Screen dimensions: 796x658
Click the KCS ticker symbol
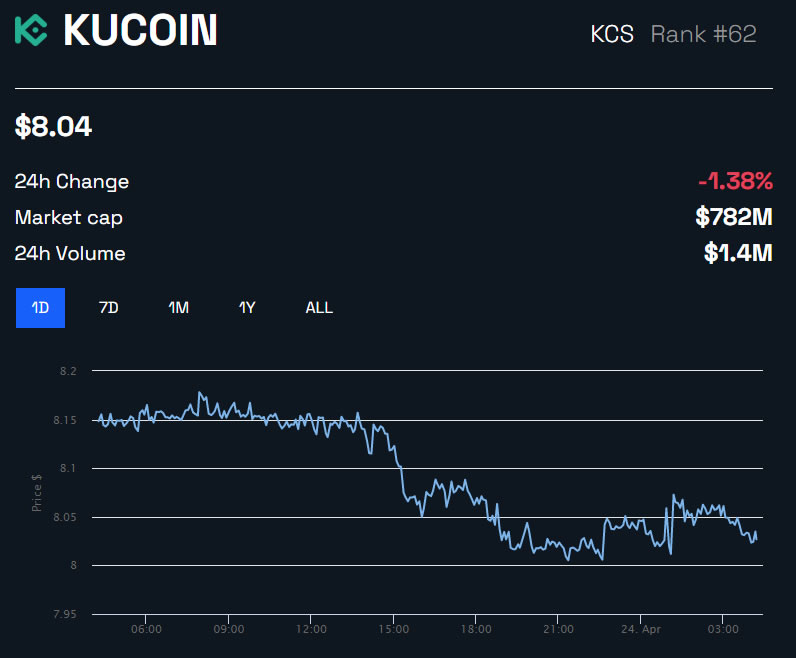pos(612,34)
